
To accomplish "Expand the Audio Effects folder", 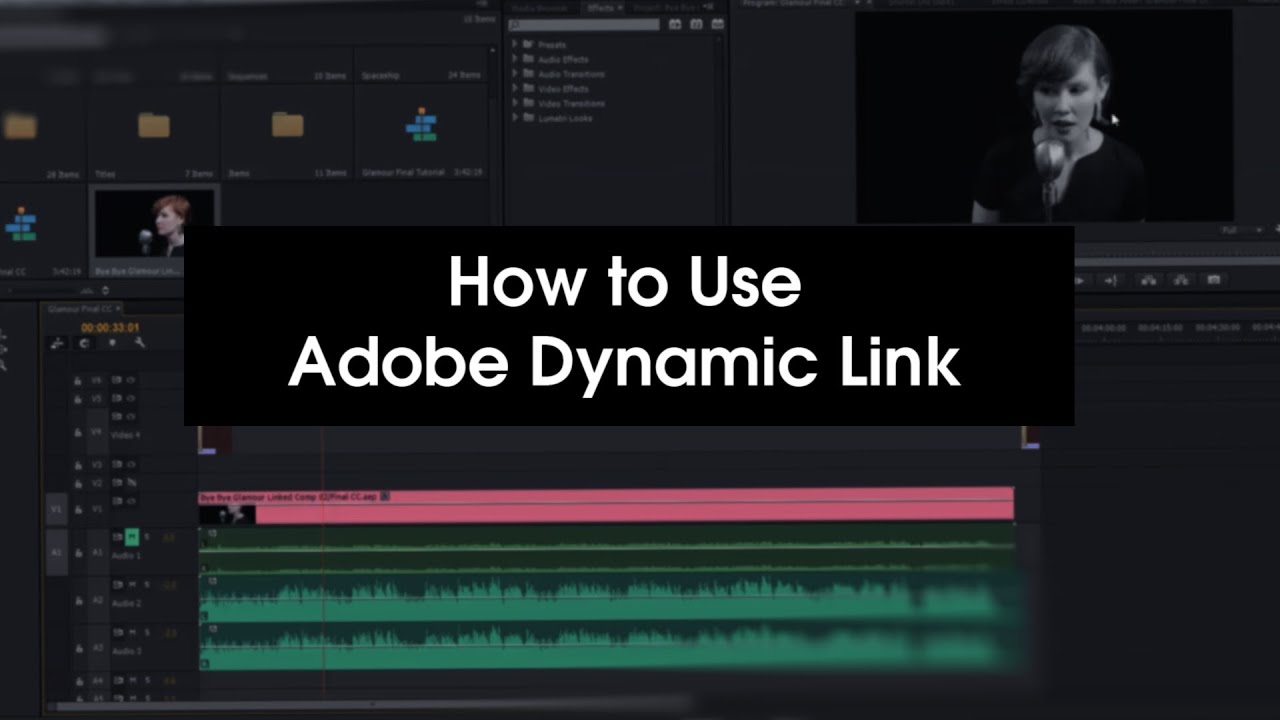I will [x=514, y=59].
